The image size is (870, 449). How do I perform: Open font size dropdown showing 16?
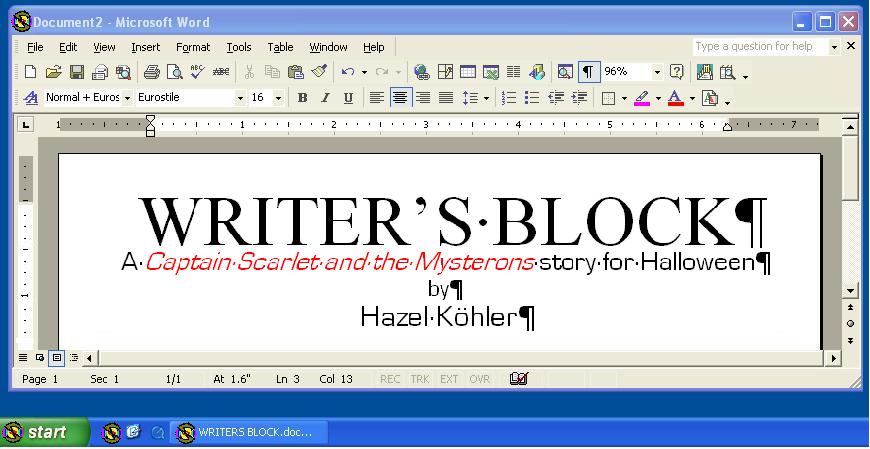tap(279, 98)
